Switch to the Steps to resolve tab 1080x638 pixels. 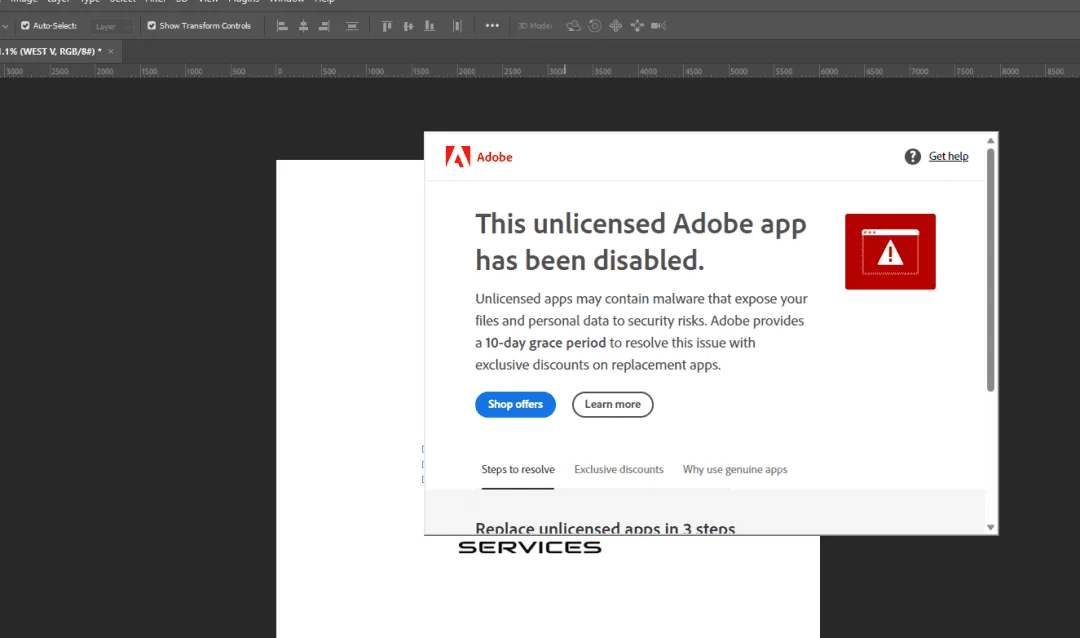click(x=518, y=469)
